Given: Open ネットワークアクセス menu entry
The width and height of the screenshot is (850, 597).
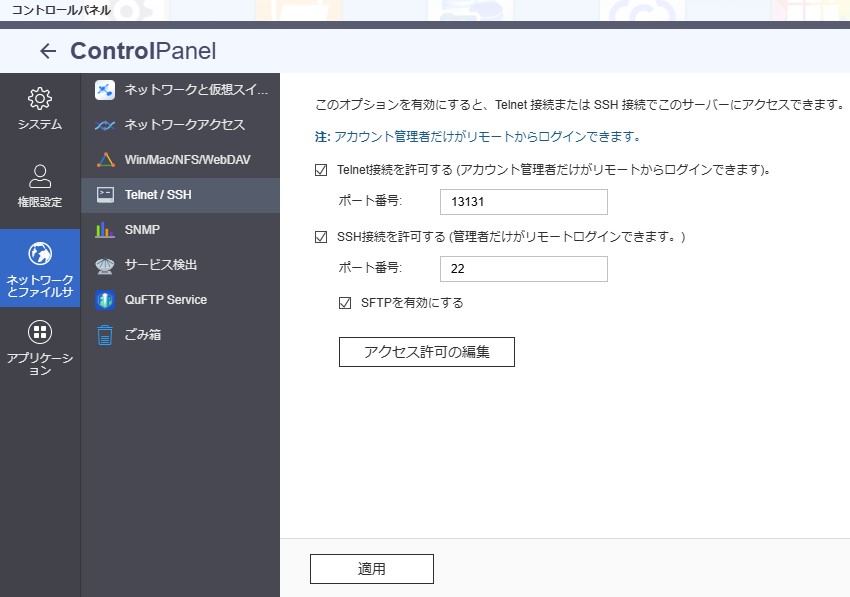Looking at the screenshot, I should 181,125.
